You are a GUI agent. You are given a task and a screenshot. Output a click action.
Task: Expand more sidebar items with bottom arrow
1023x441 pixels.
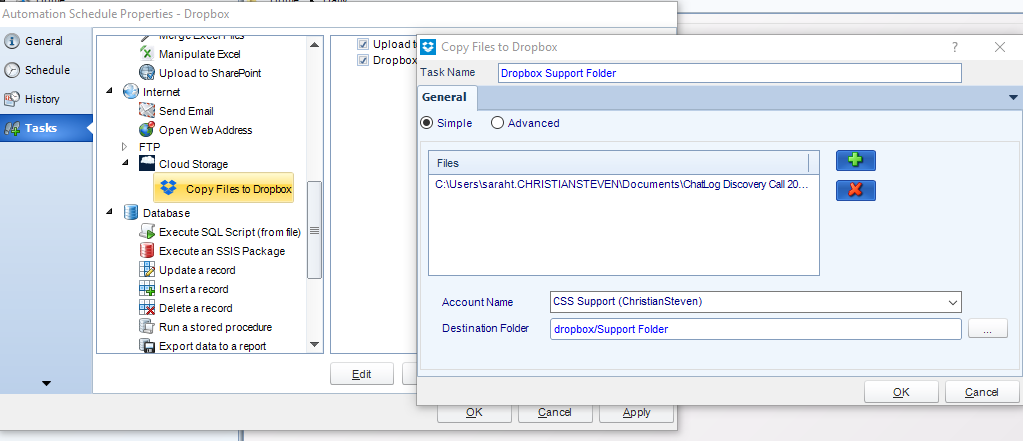[46, 384]
